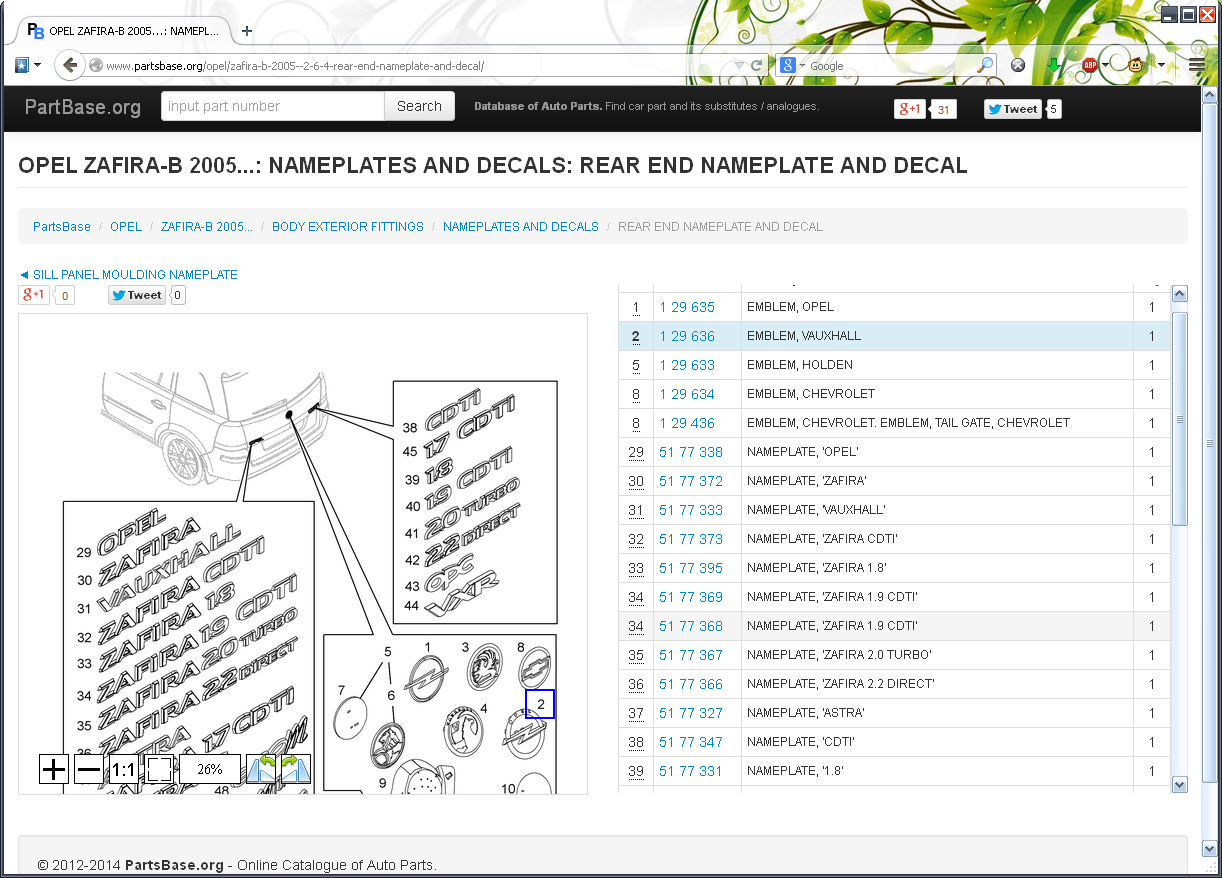Go to NAMEPLATES AND DECALS breadcrumb

point(520,227)
